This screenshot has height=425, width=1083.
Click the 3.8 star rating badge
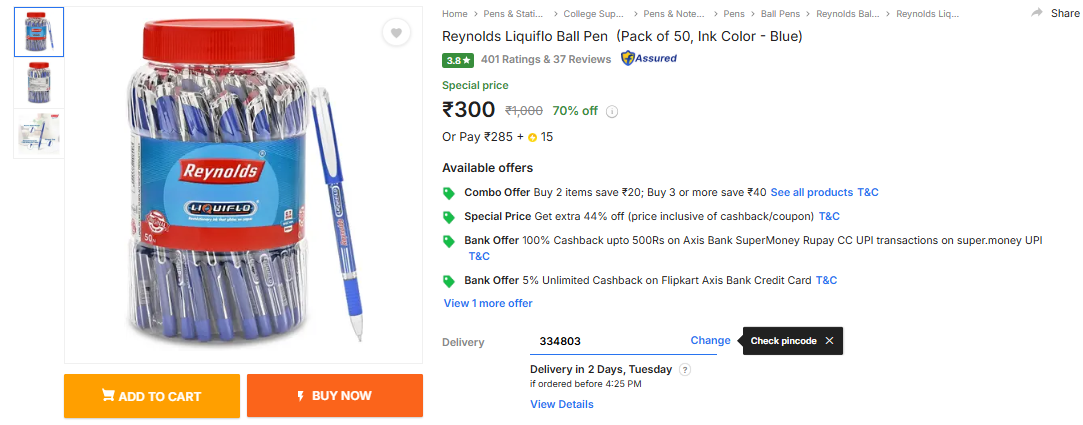point(458,60)
